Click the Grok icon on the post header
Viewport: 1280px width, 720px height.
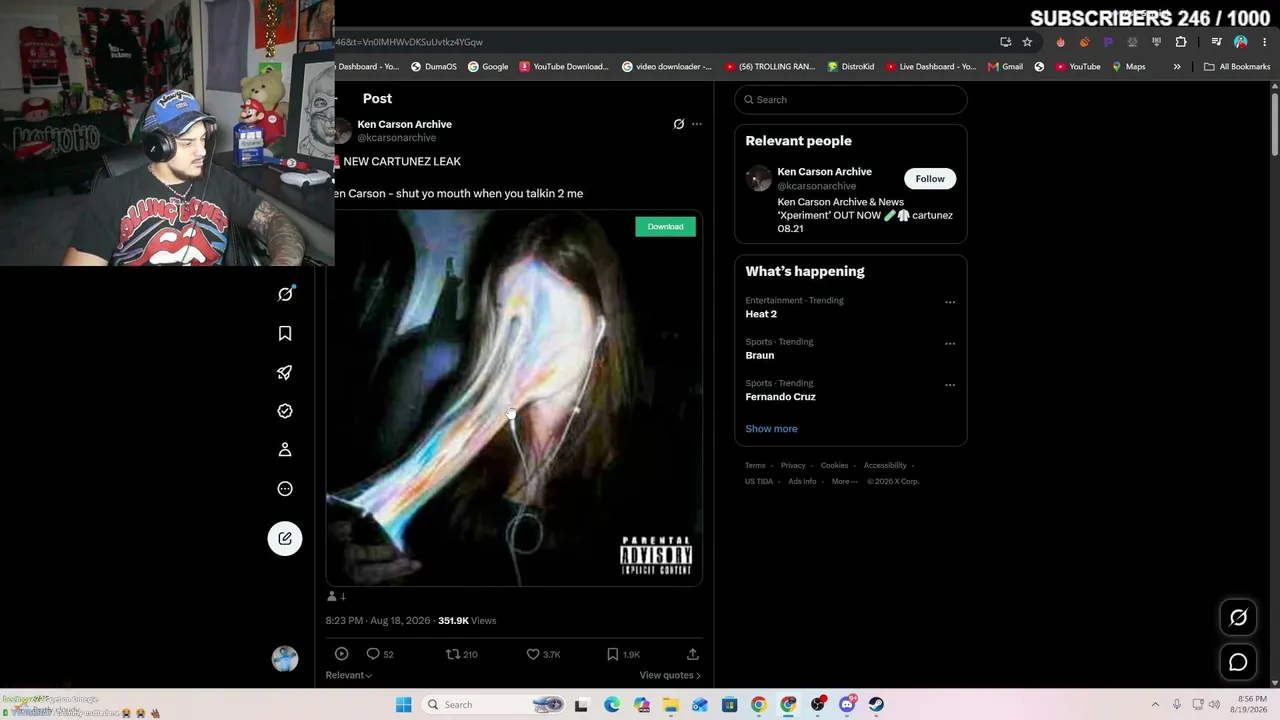coord(679,124)
